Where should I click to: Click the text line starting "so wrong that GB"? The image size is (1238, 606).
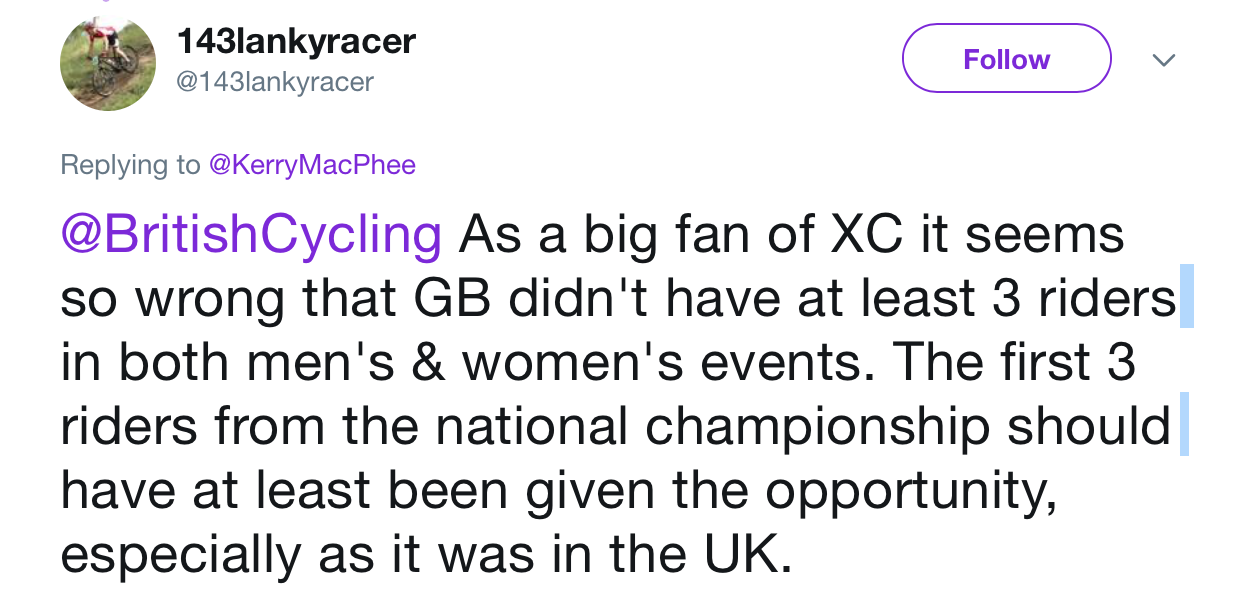(617, 299)
